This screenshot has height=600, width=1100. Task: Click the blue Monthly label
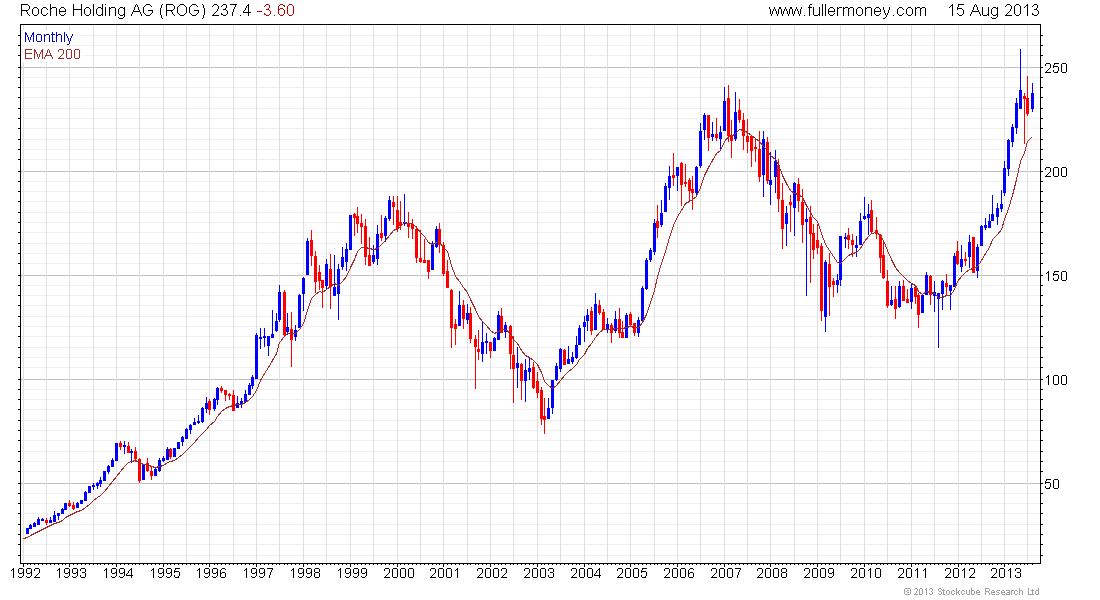click(x=48, y=37)
